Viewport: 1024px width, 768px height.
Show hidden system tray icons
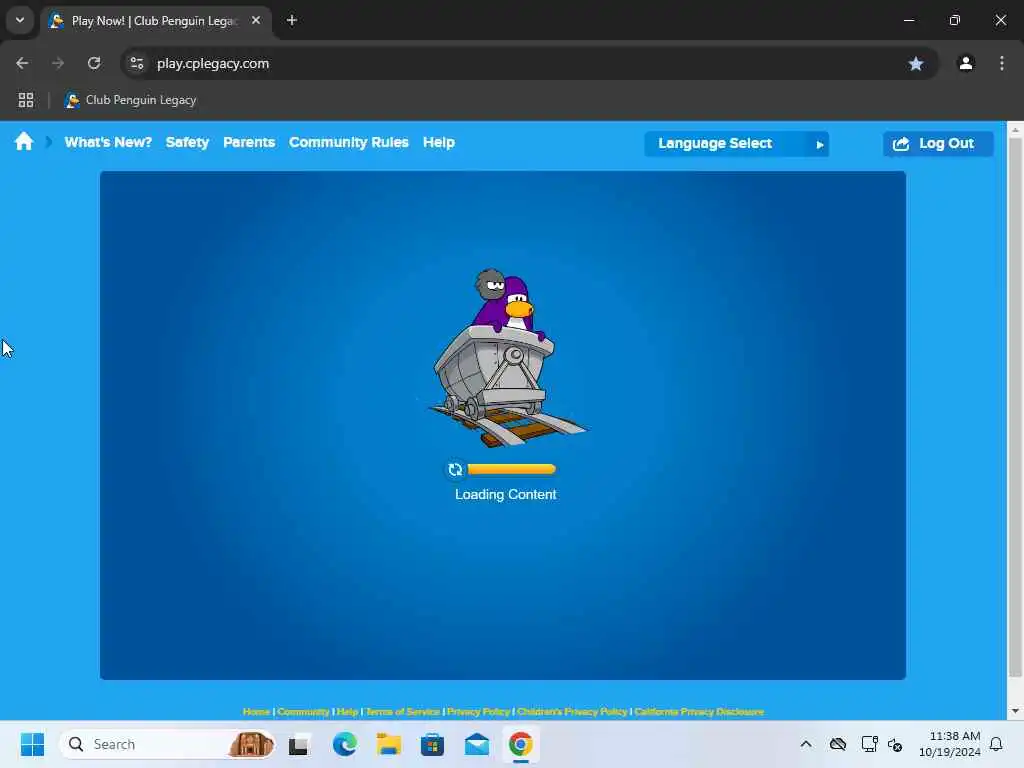point(806,744)
